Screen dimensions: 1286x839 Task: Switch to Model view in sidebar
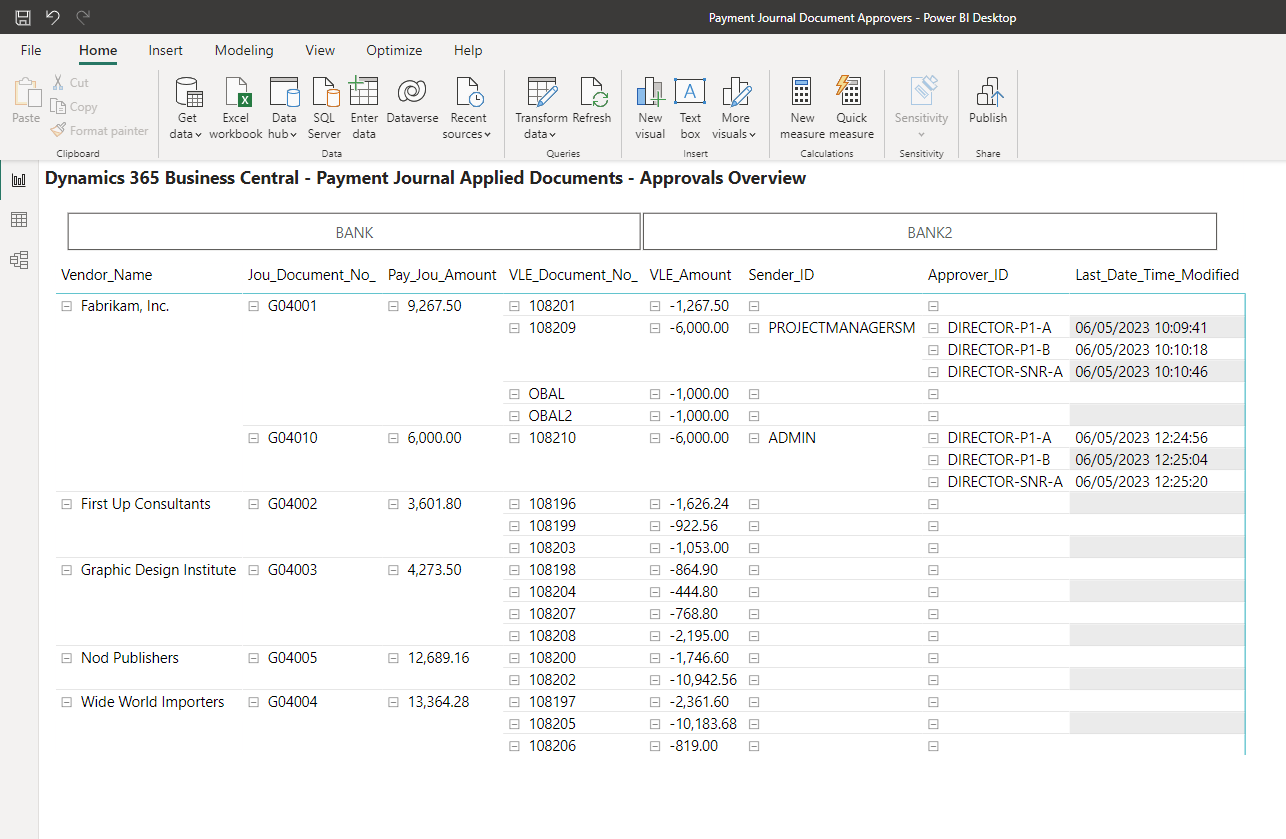(x=18, y=260)
